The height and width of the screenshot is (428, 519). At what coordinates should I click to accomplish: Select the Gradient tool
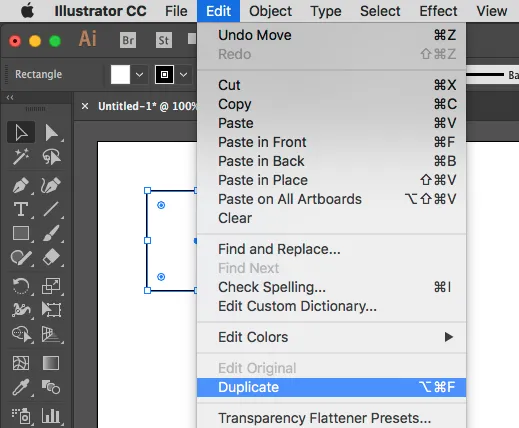pos(51,363)
